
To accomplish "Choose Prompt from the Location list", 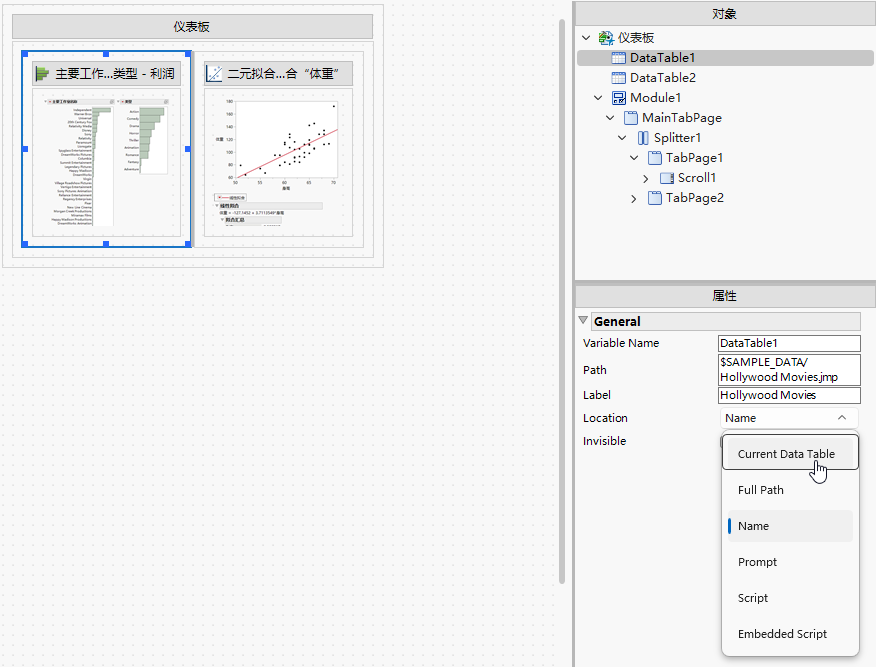I will (790, 562).
